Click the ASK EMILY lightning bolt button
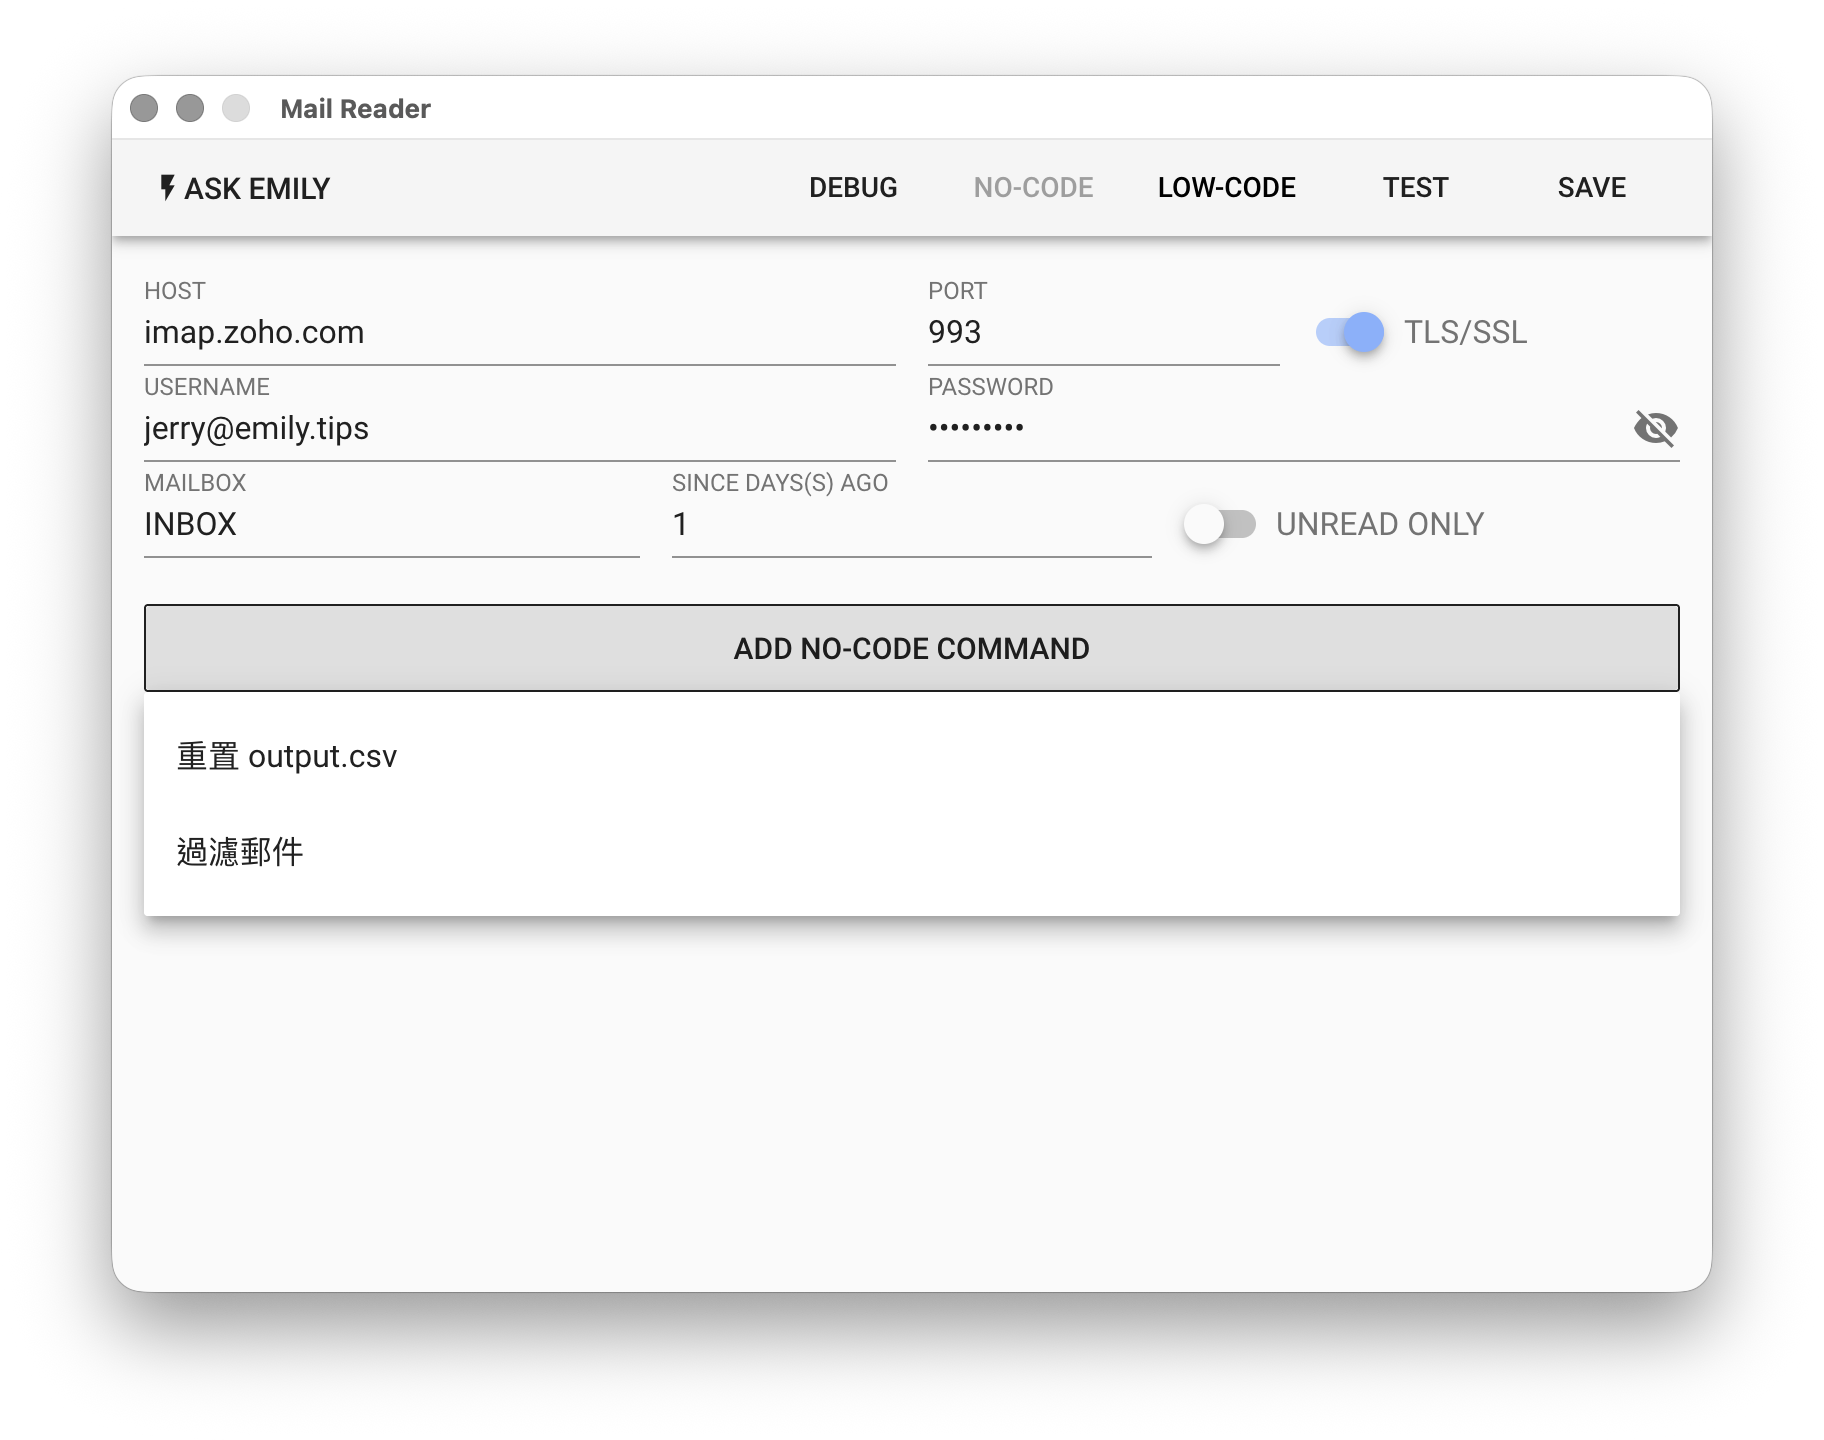 [x=245, y=188]
